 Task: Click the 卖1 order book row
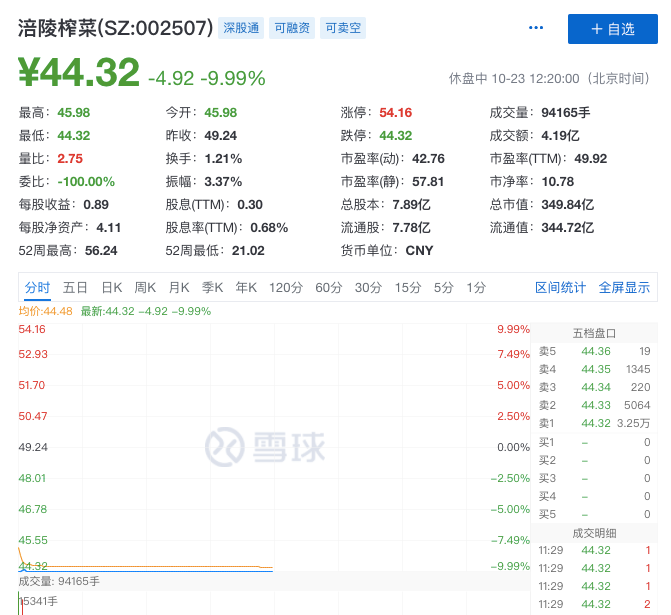594,423
